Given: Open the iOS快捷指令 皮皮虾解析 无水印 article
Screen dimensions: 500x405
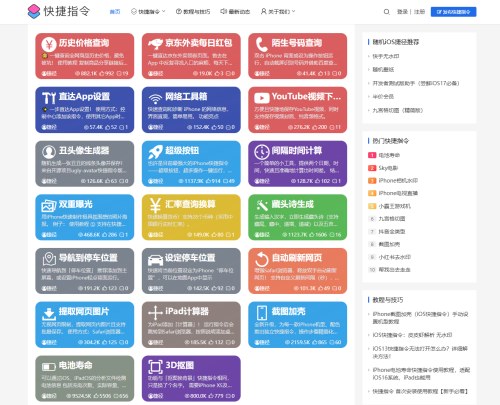Looking at the screenshot, I should point(412,335).
